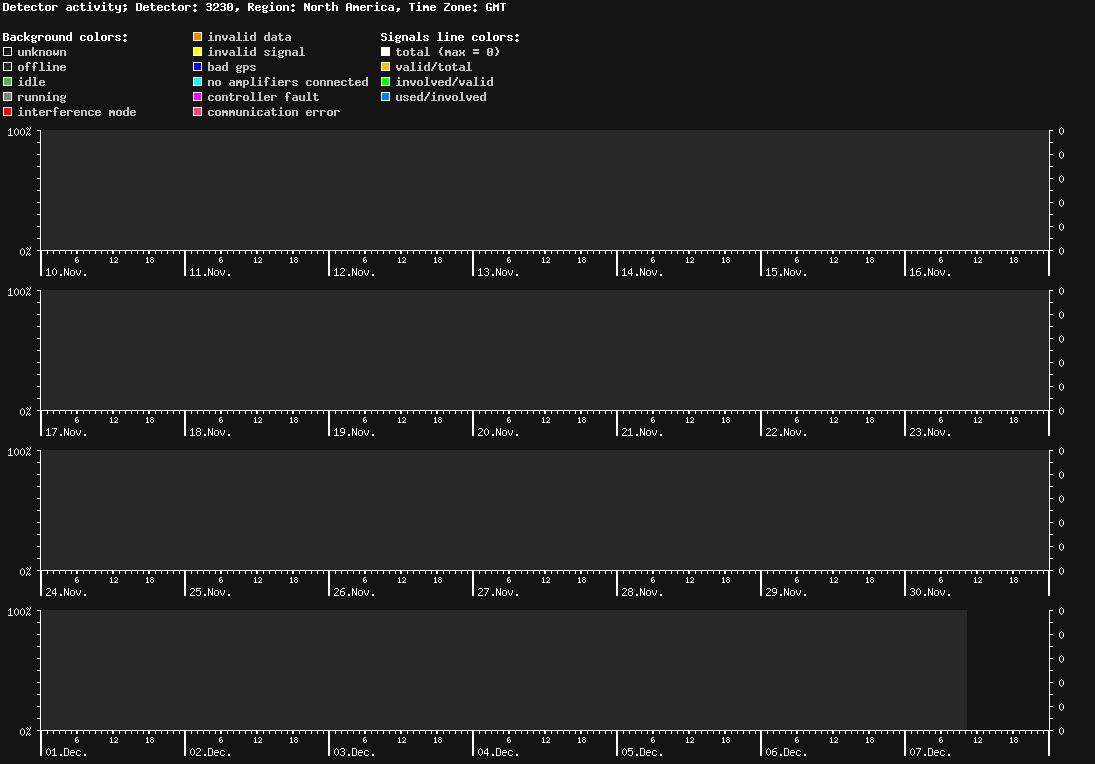Select the magenta controller fault legend icon
The image size is (1095, 764).
pyautogui.click(x=198, y=97)
